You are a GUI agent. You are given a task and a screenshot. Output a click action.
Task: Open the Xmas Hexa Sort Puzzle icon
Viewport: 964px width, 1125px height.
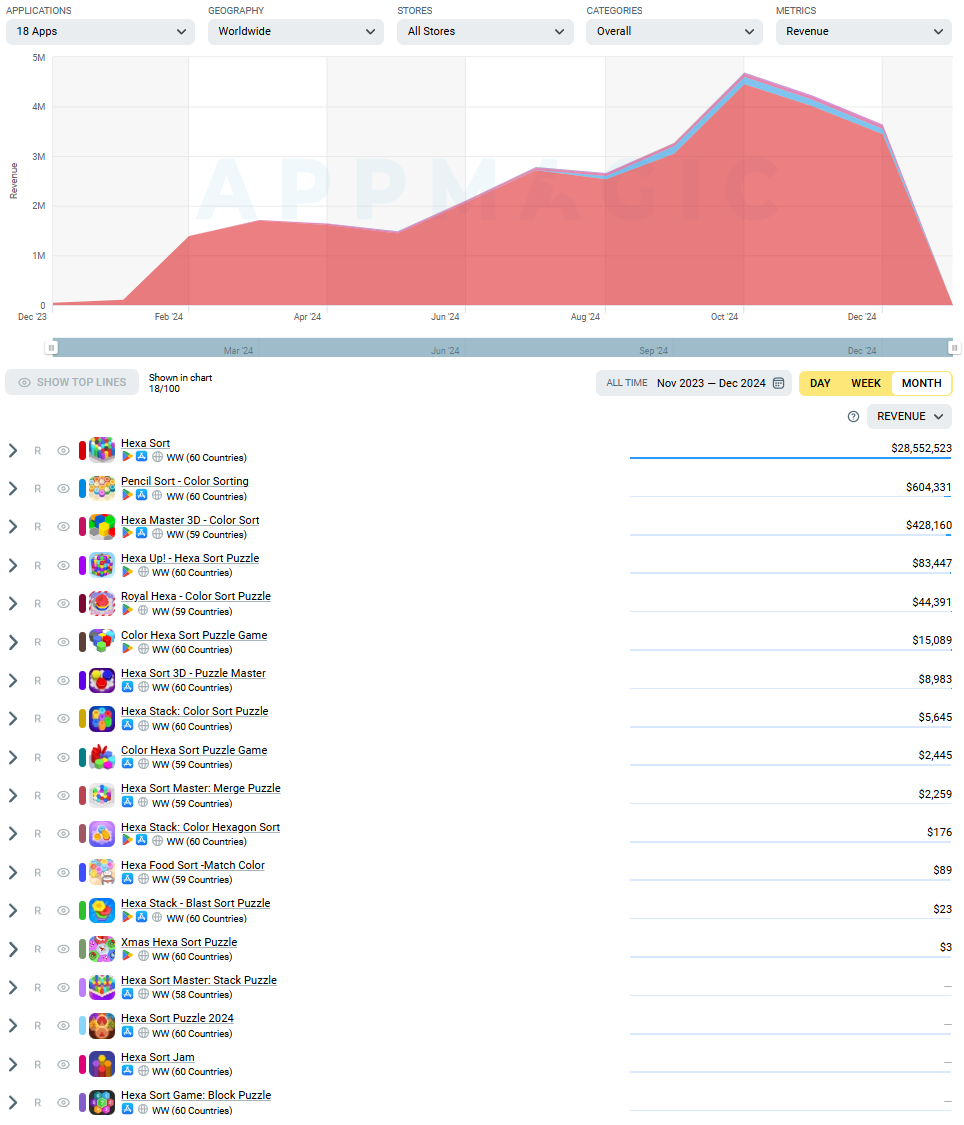tap(102, 949)
